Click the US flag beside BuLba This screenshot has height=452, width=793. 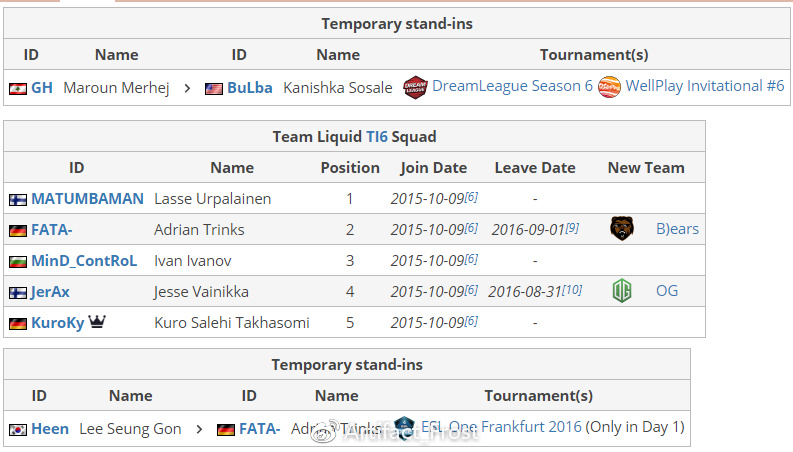coord(214,88)
